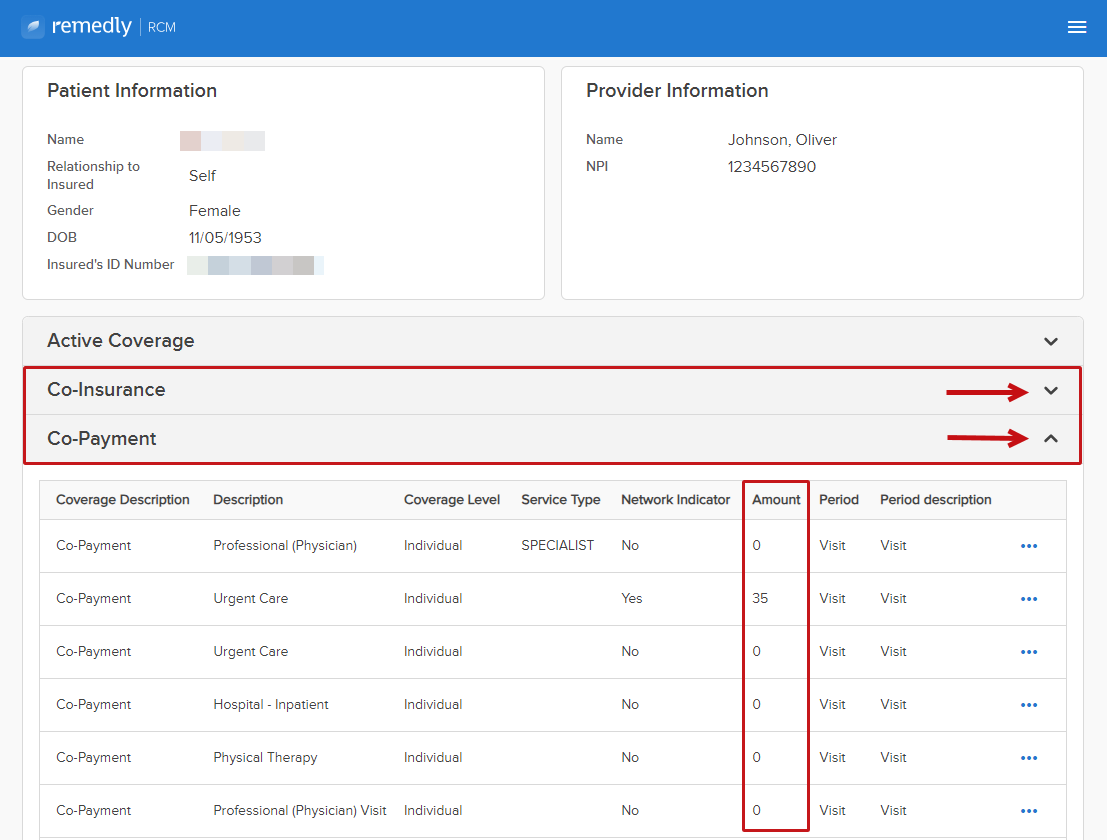Open options for Physical Therapy row
Screen dimensions: 1107x840
(1029, 757)
